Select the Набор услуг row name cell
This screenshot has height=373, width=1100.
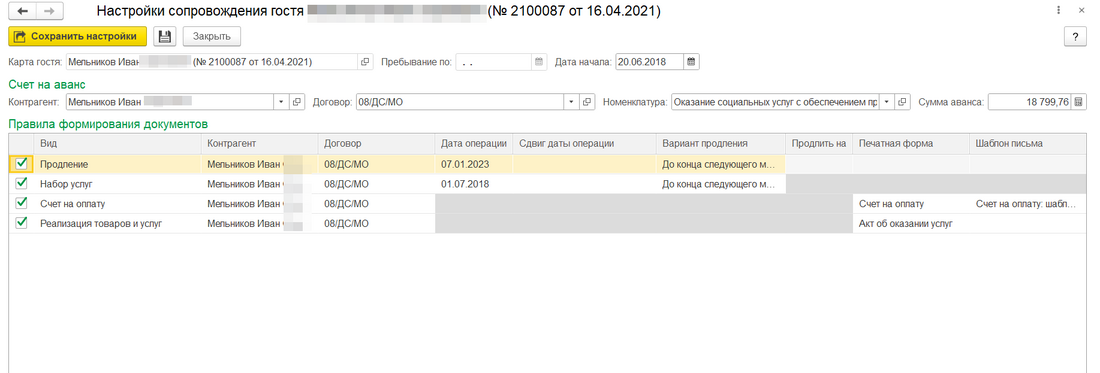tap(118, 184)
